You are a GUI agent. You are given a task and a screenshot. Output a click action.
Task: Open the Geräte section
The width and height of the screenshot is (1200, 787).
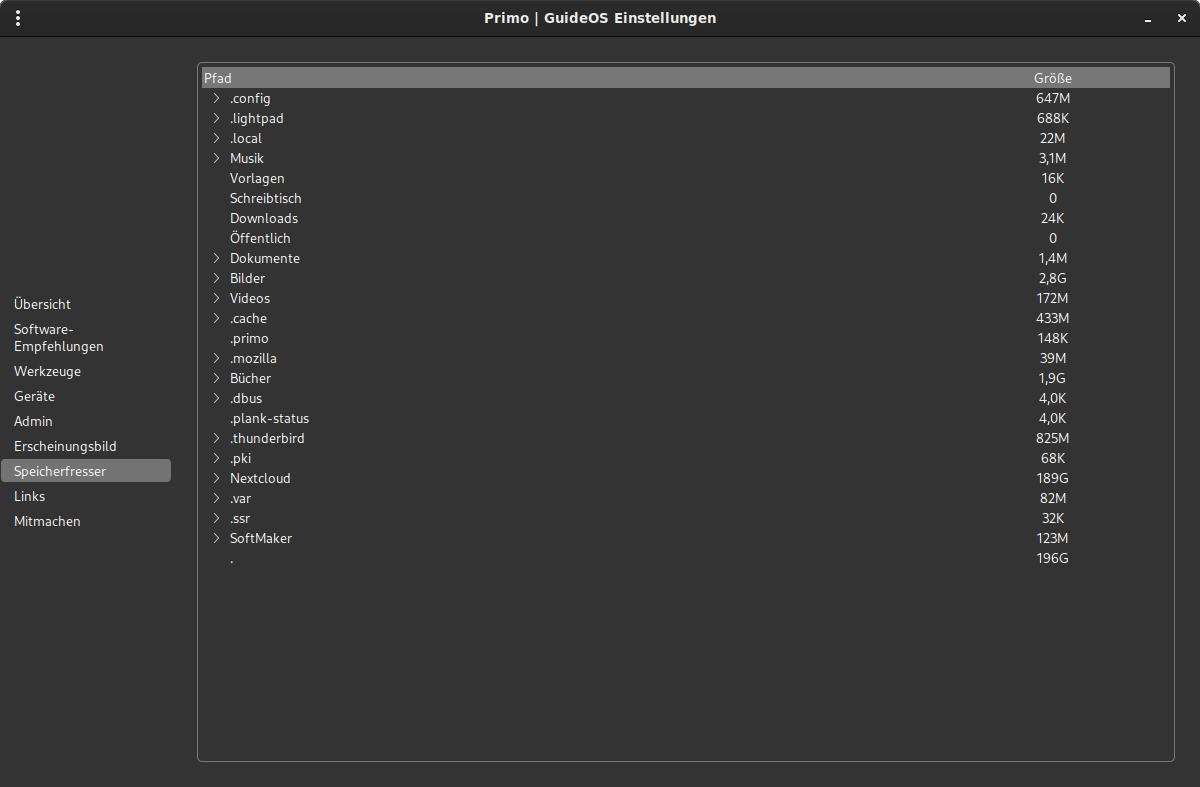tap(34, 396)
